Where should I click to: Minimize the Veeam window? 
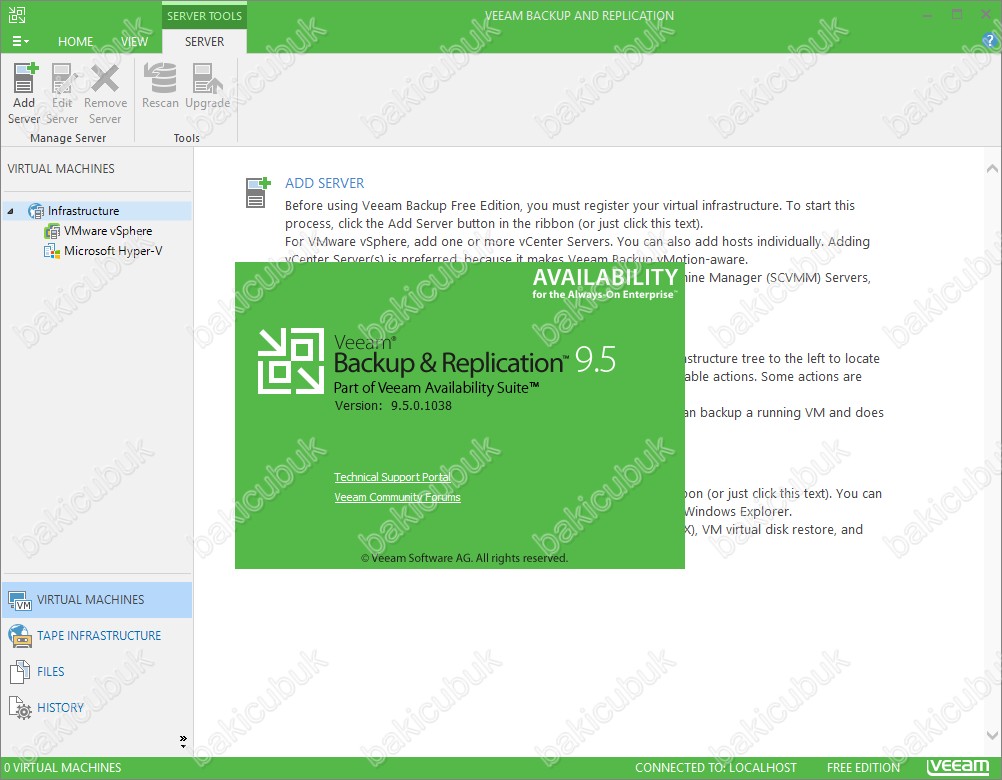(928, 15)
